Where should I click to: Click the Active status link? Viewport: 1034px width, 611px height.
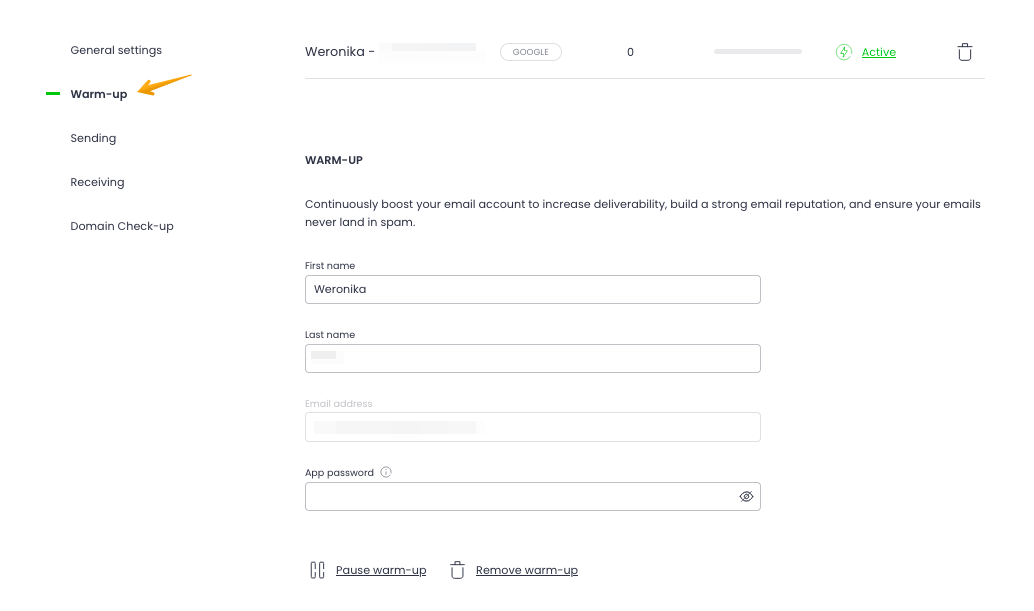tap(879, 52)
